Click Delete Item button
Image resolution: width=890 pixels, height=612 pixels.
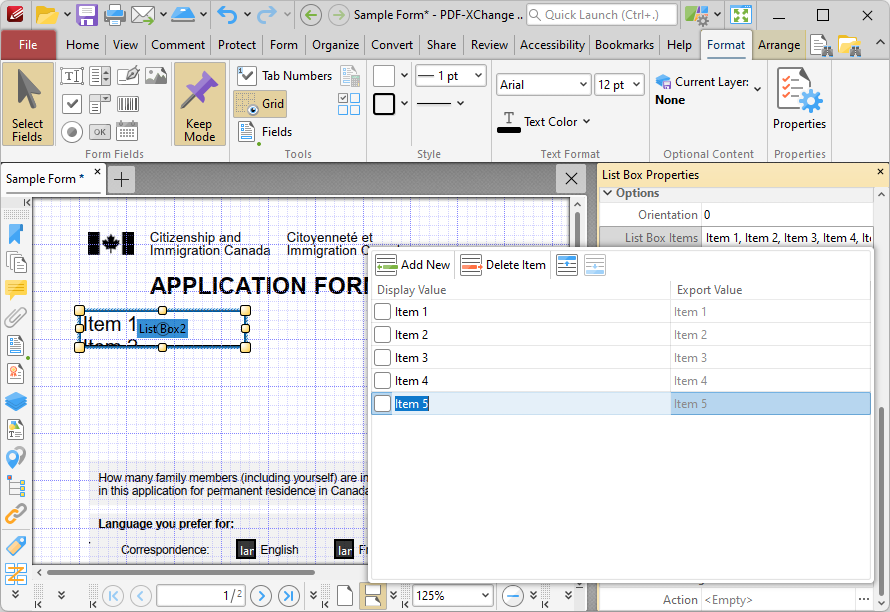click(x=503, y=265)
